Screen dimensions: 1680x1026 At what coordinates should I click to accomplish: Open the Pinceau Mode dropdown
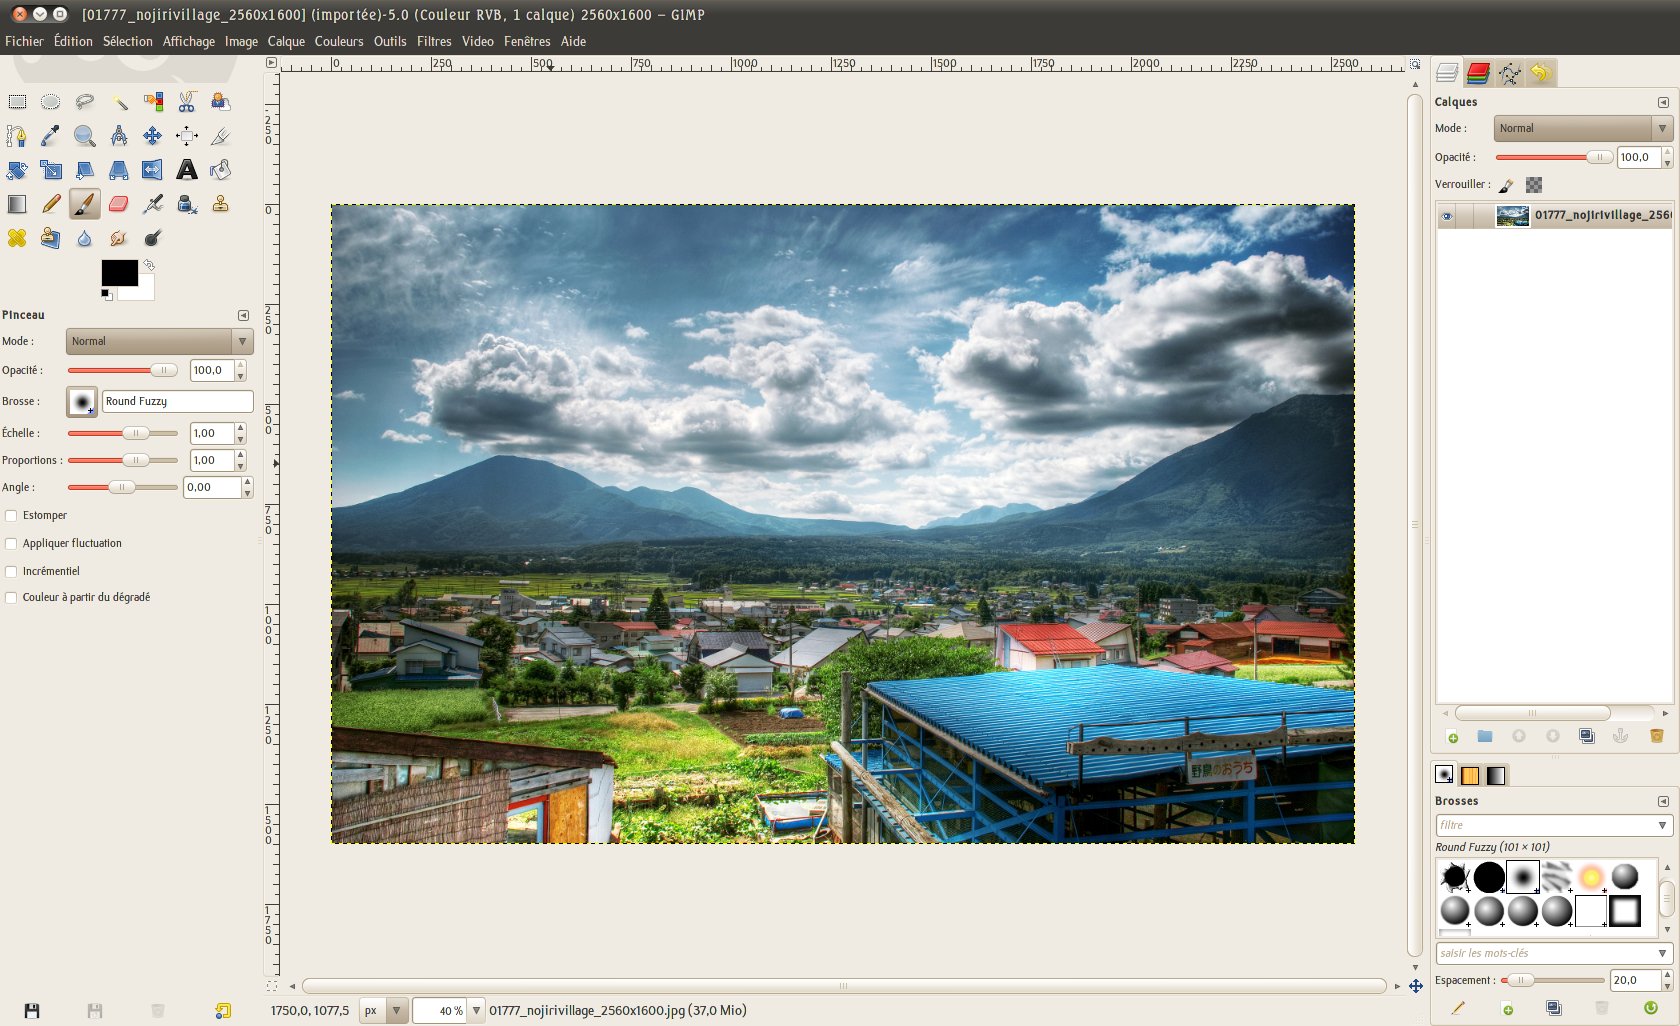[159, 342]
